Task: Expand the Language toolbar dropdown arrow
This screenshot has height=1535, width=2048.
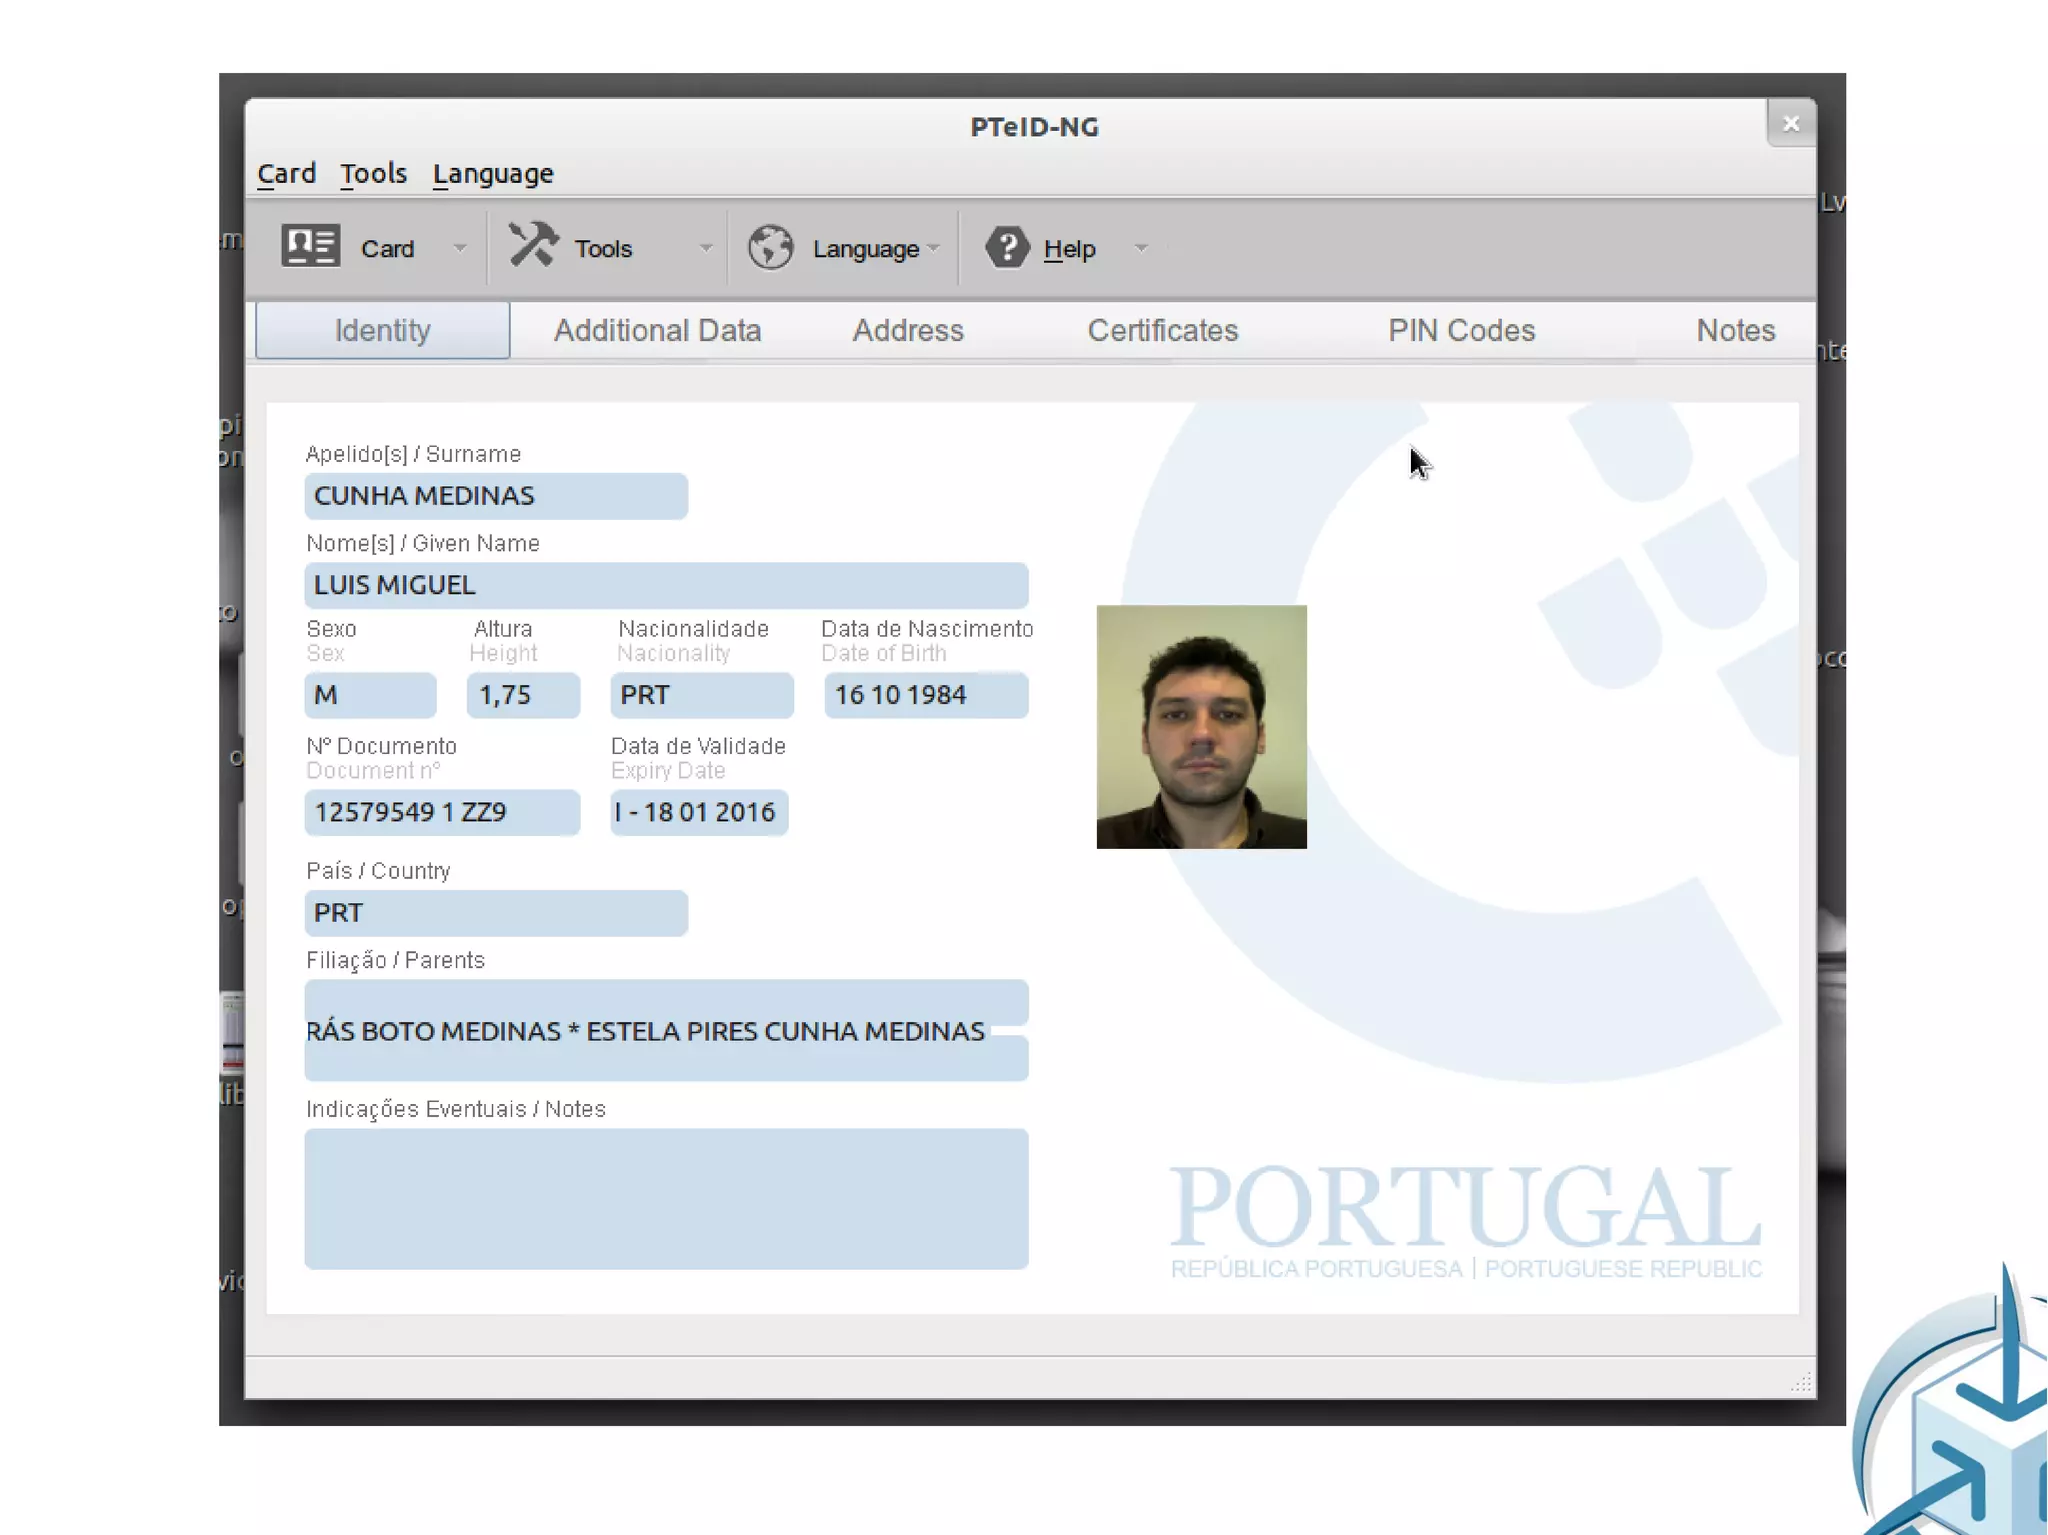Action: coord(934,248)
